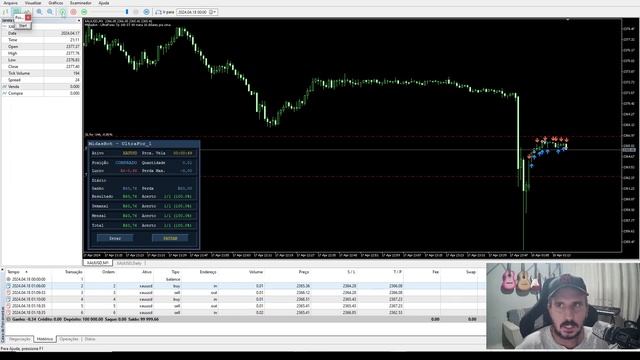Switch chart to bar chart mode icon
640x360 pixels.
(6, 12)
